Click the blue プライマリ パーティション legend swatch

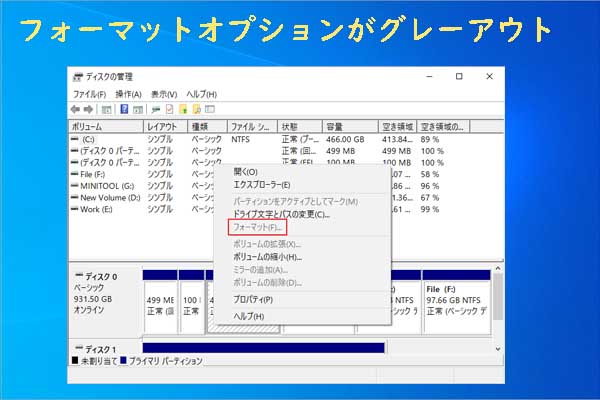pyautogui.click(x=123, y=360)
